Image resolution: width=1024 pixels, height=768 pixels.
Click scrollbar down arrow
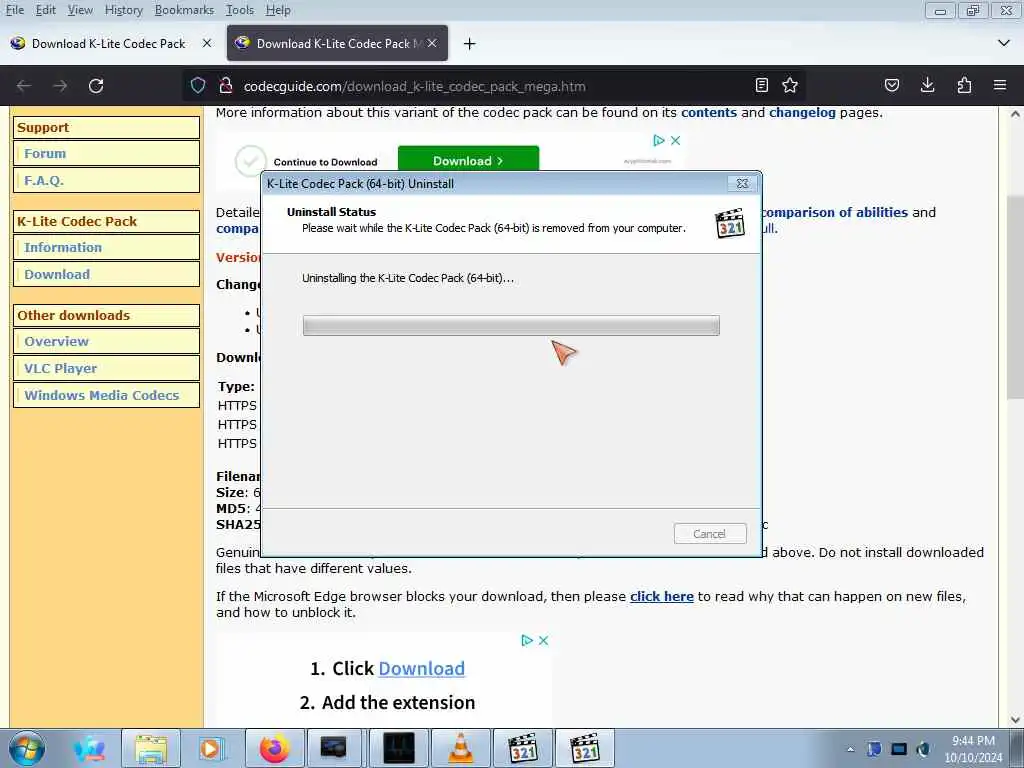click(x=1015, y=720)
